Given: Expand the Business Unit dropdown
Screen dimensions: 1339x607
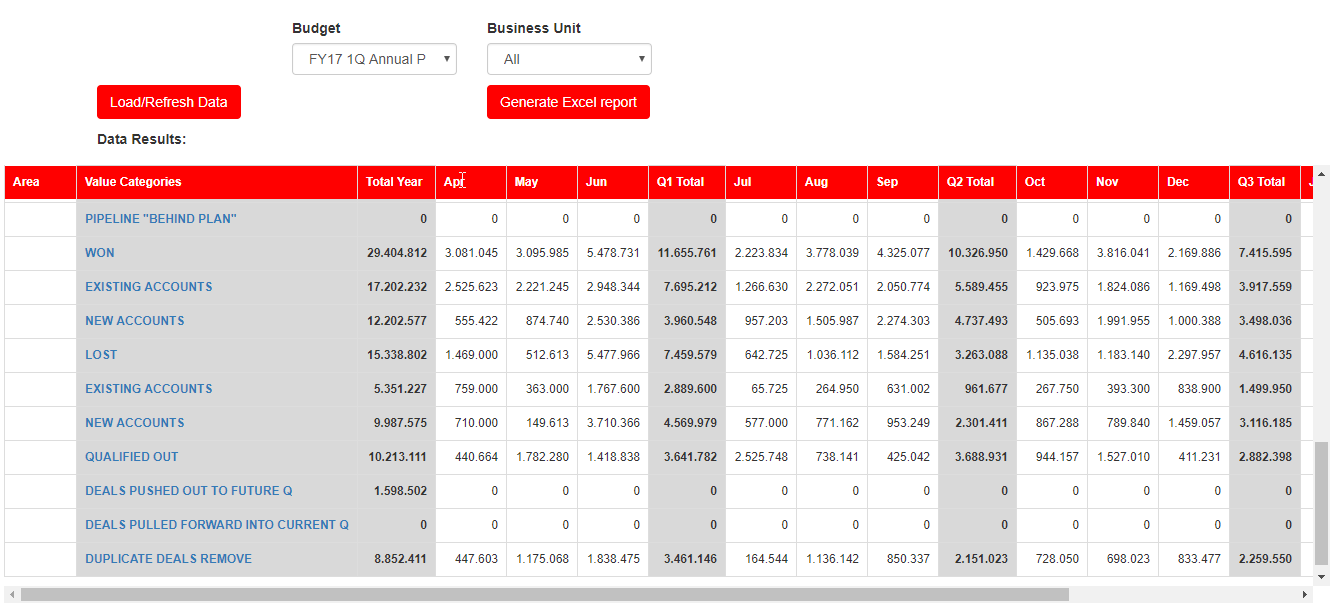Looking at the screenshot, I should [568, 59].
